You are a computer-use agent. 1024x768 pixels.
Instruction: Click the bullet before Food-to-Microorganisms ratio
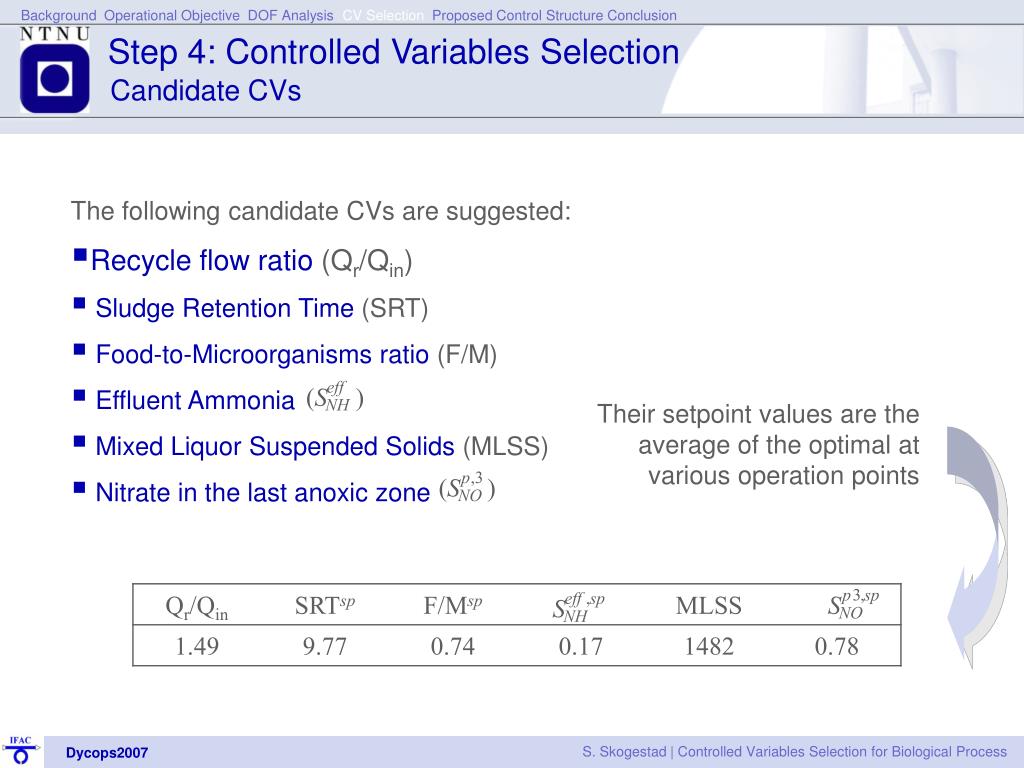(80, 349)
